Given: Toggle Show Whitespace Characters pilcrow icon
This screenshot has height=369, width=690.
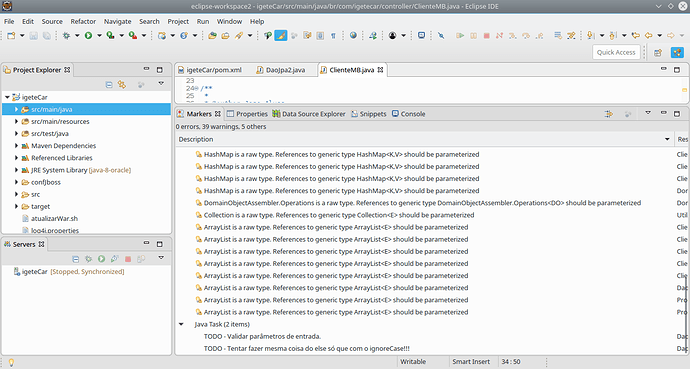Looking at the screenshot, I should pyautogui.click(x=334, y=36).
